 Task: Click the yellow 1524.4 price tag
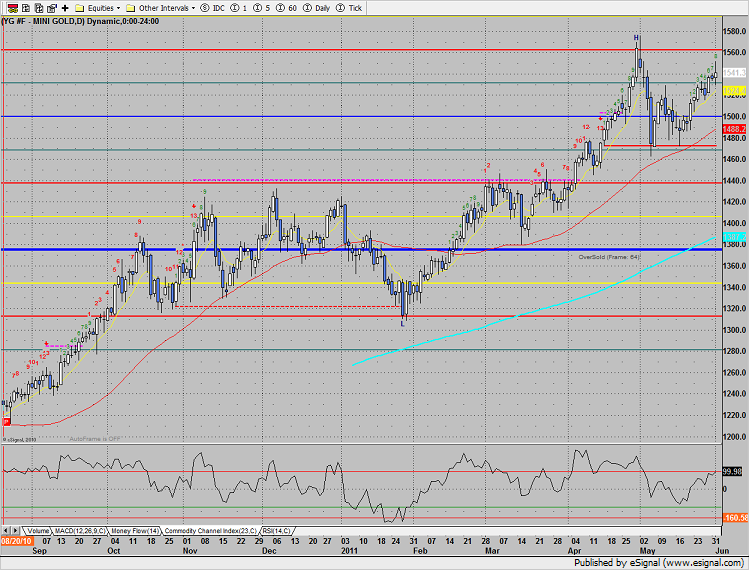point(734,90)
